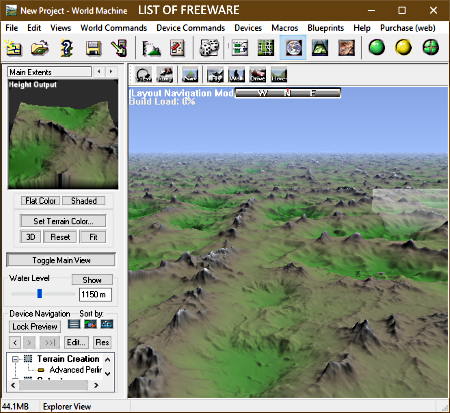Click the third Sort by icon
The image size is (450, 413).
coord(107,324)
